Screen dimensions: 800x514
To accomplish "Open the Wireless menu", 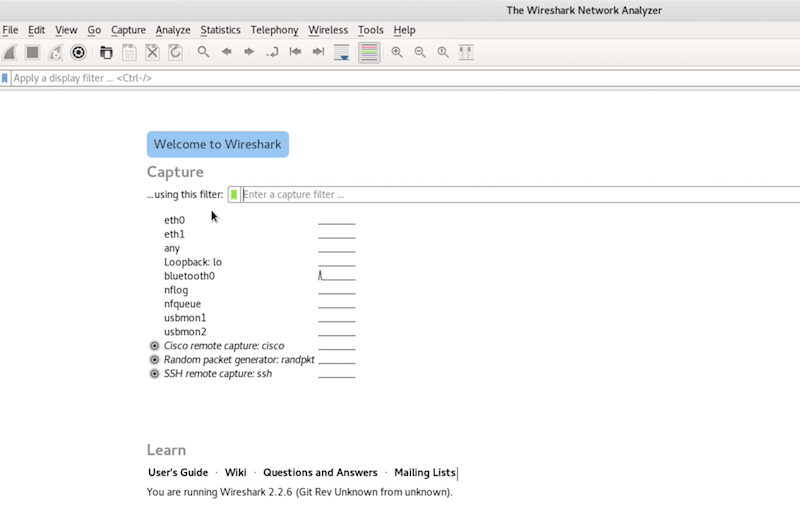I will pos(328,30).
